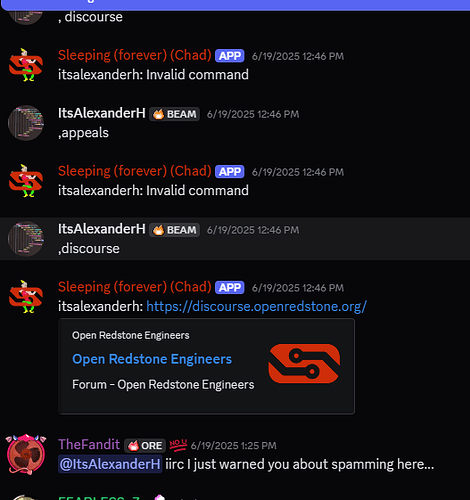This screenshot has height=500, width=470.
Task: Click the NO U role icon beside TheFandit
Action: coord(178,445)
